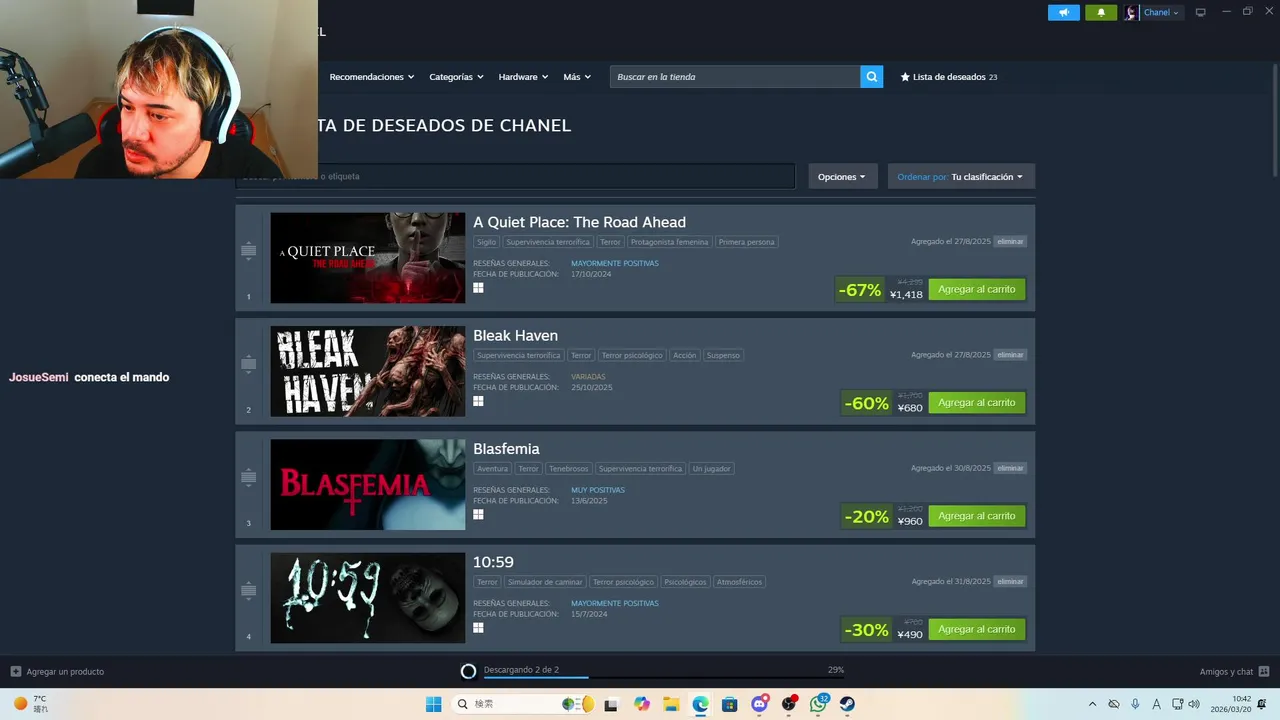The width and height of the screenshot is (1280, 720).
Task: Select the Terror psicológico tag on Bleak Haven
Action: point(632,355)
